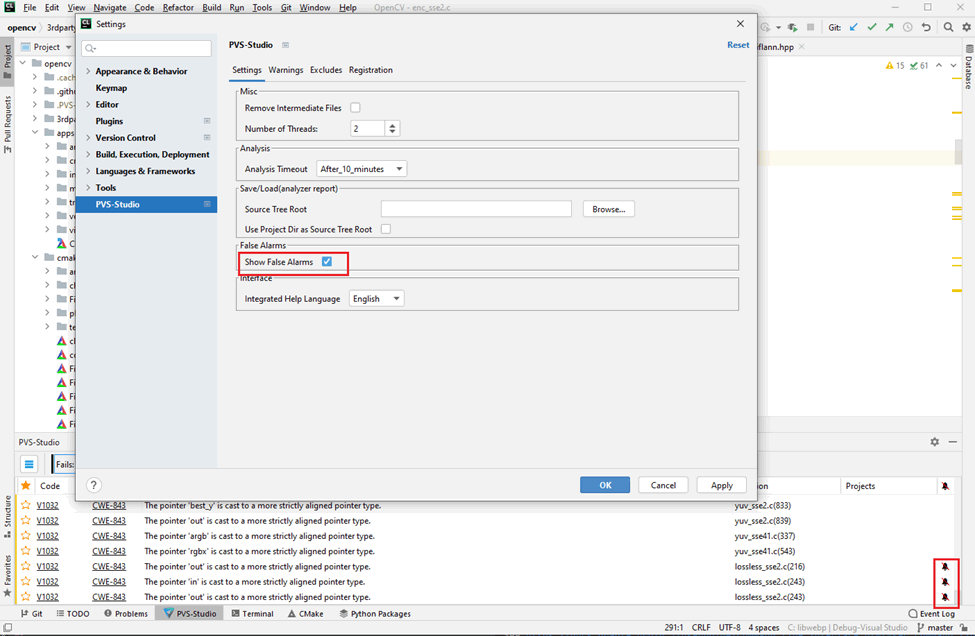
Task: Open the File menu
Action: pyautogui.click(x=29, y=7)
